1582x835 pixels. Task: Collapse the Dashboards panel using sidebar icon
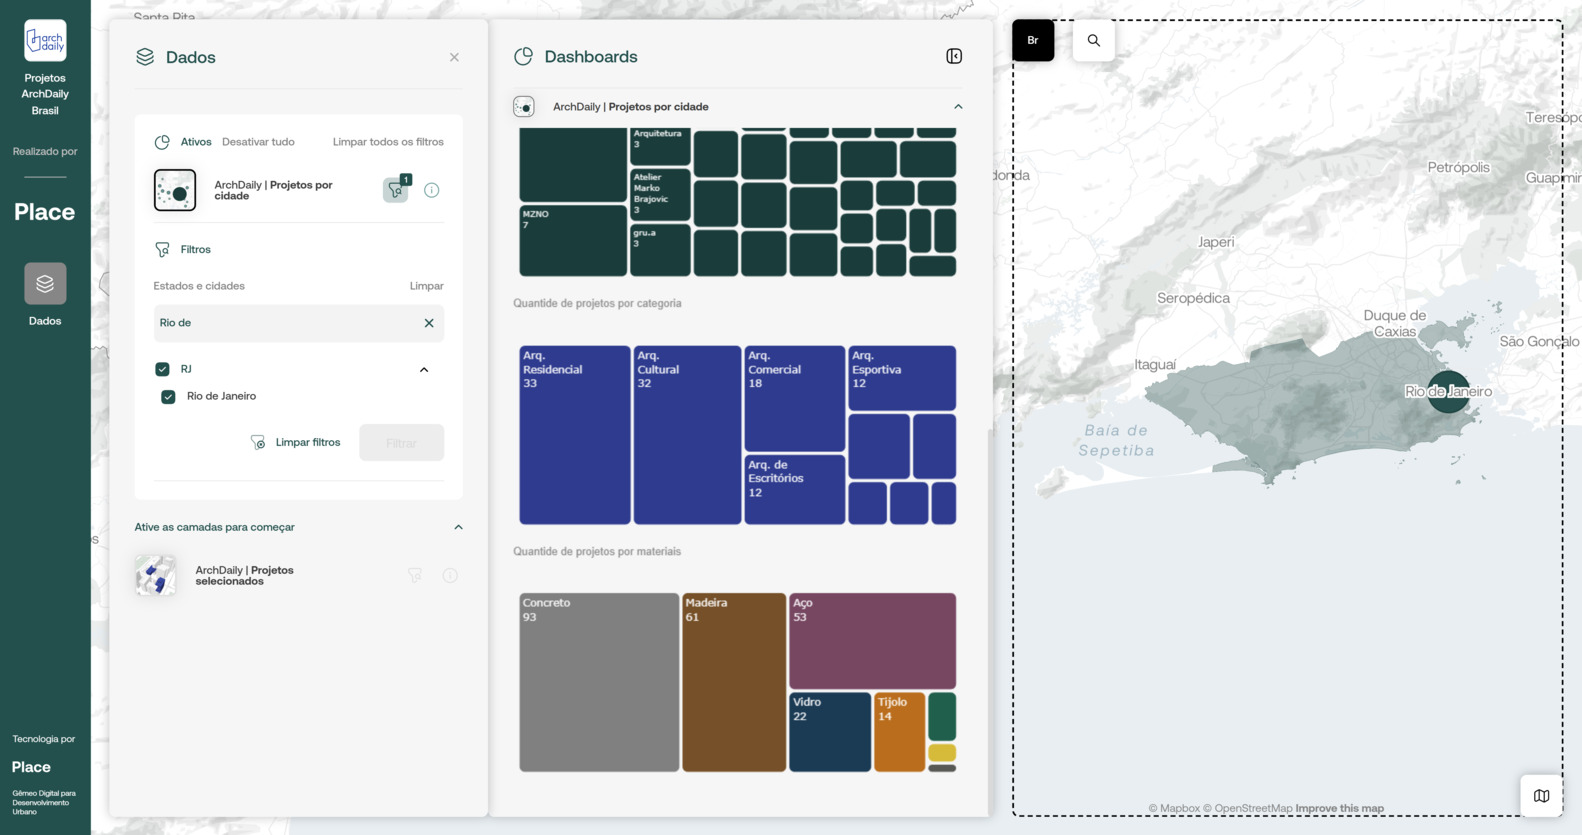(x=954, y=57)
